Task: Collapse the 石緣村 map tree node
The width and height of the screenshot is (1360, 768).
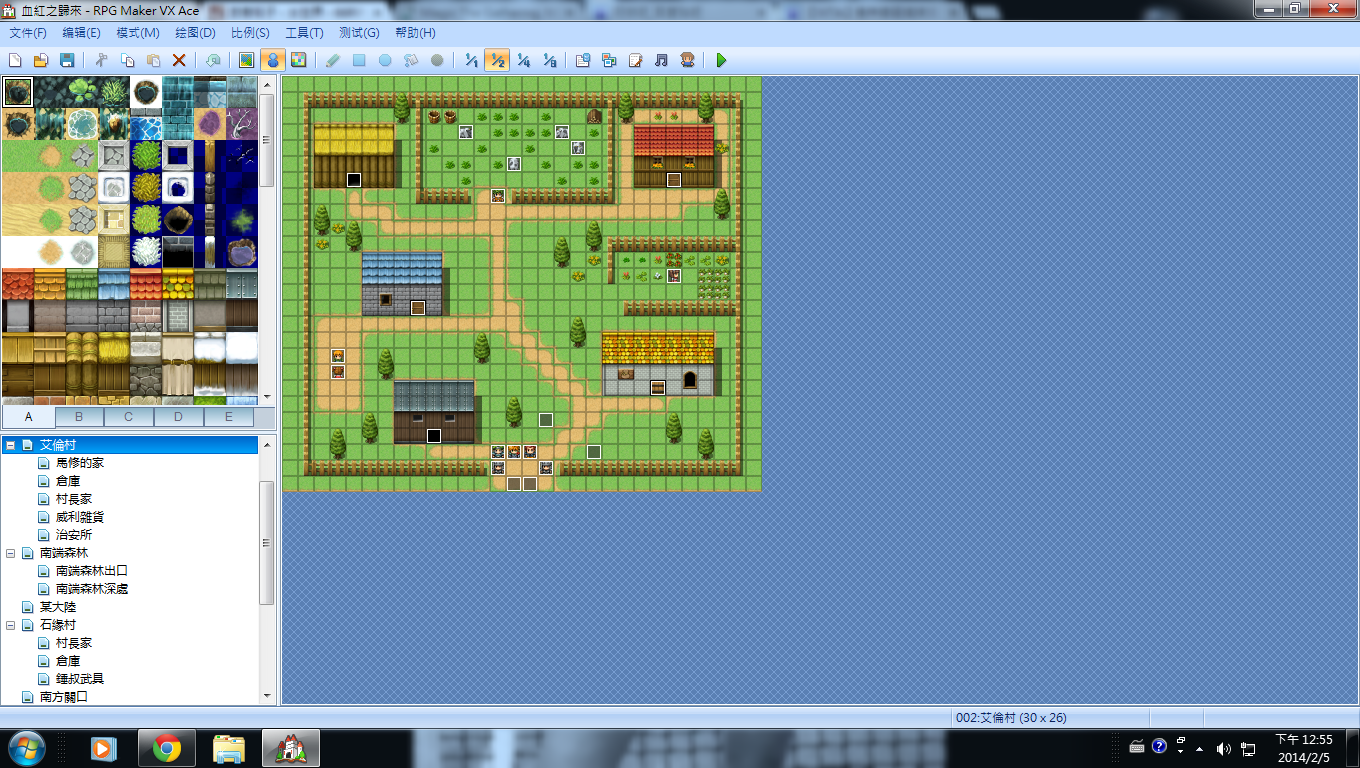Action: 10,625
